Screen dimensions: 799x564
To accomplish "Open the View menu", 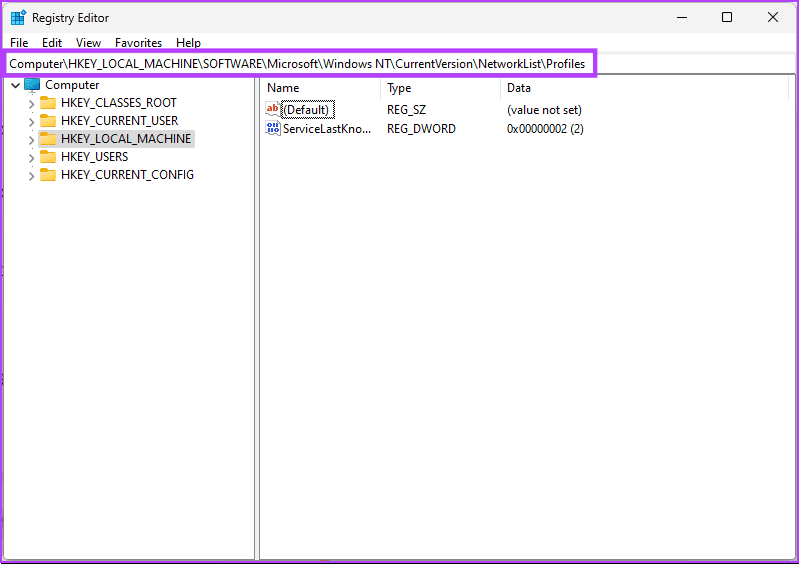I will pyautogui.click(x=89, y=43).
